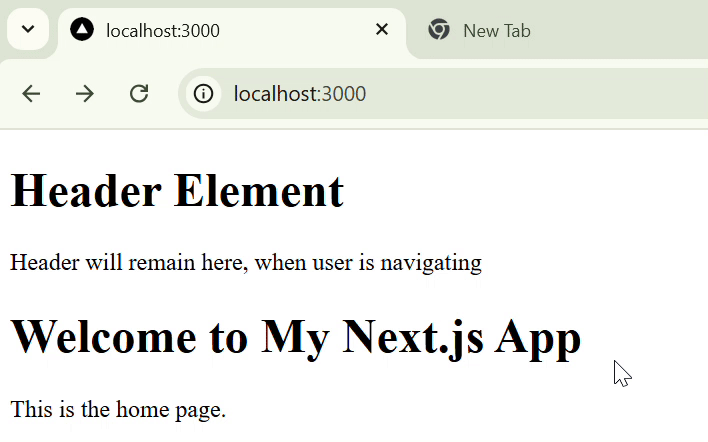
Task: Go forward using the forward arrow
Action: pyautogui.click(x=85, y=94)
